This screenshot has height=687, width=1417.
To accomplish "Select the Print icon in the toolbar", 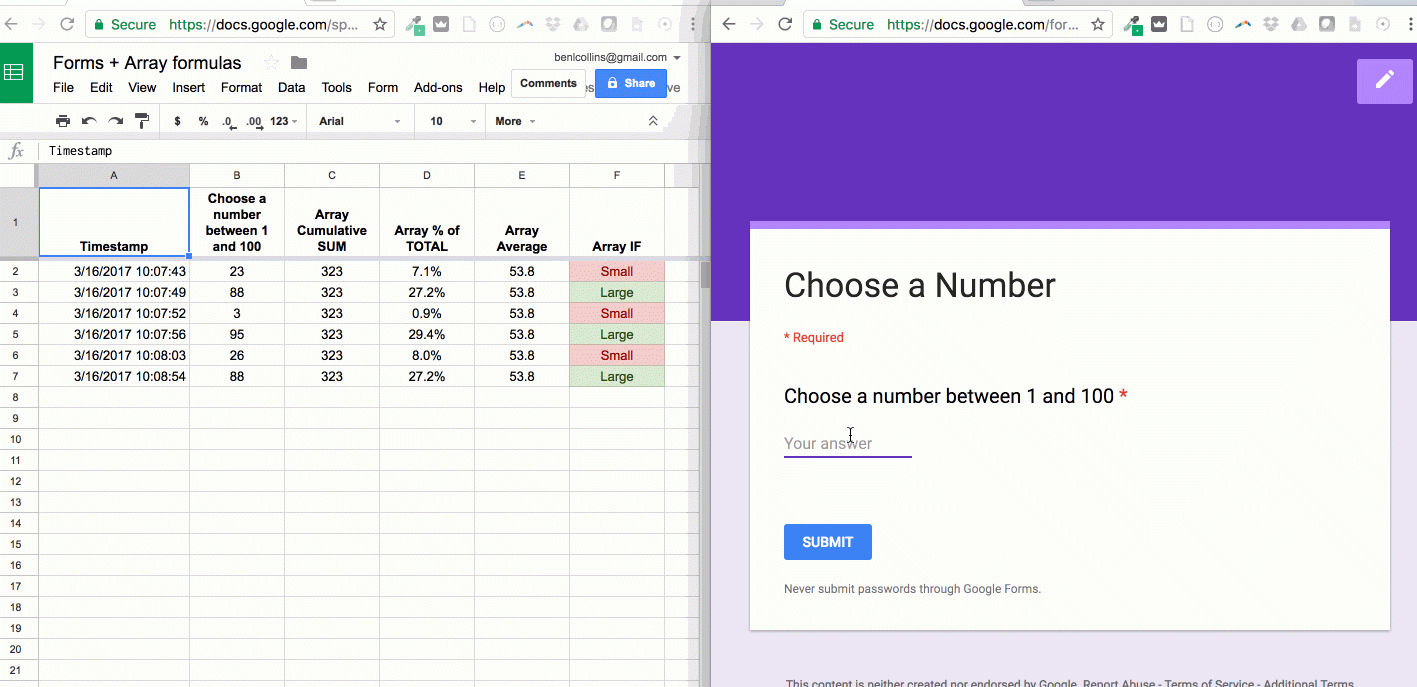I will [62, 120].
